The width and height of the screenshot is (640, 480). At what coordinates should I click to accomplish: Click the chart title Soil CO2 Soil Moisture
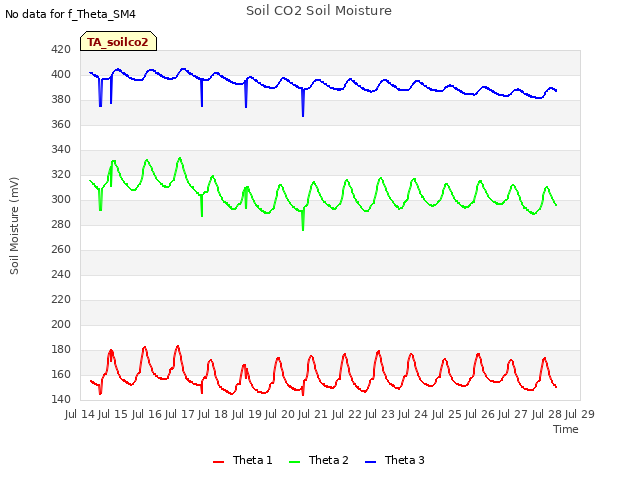[x=319, y=11]
